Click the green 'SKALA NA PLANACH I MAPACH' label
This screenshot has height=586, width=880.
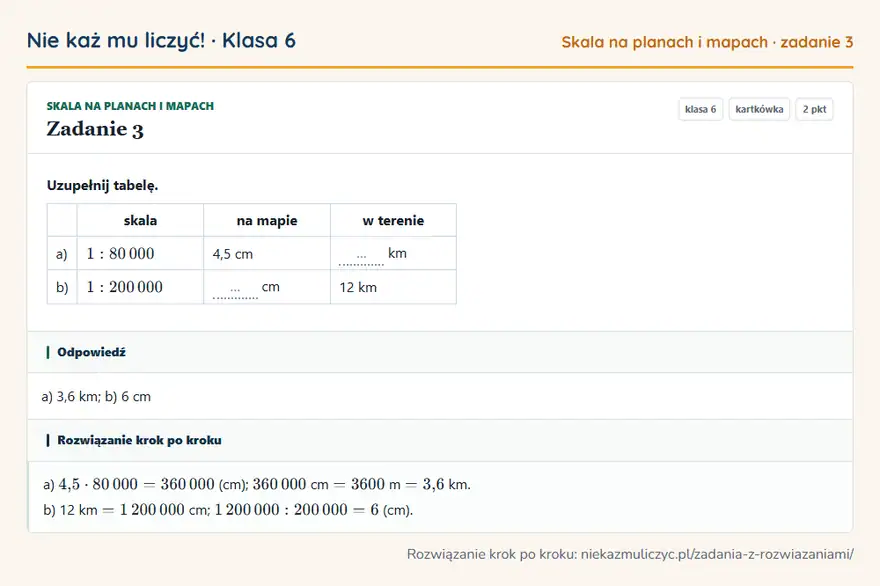[130, 106]
